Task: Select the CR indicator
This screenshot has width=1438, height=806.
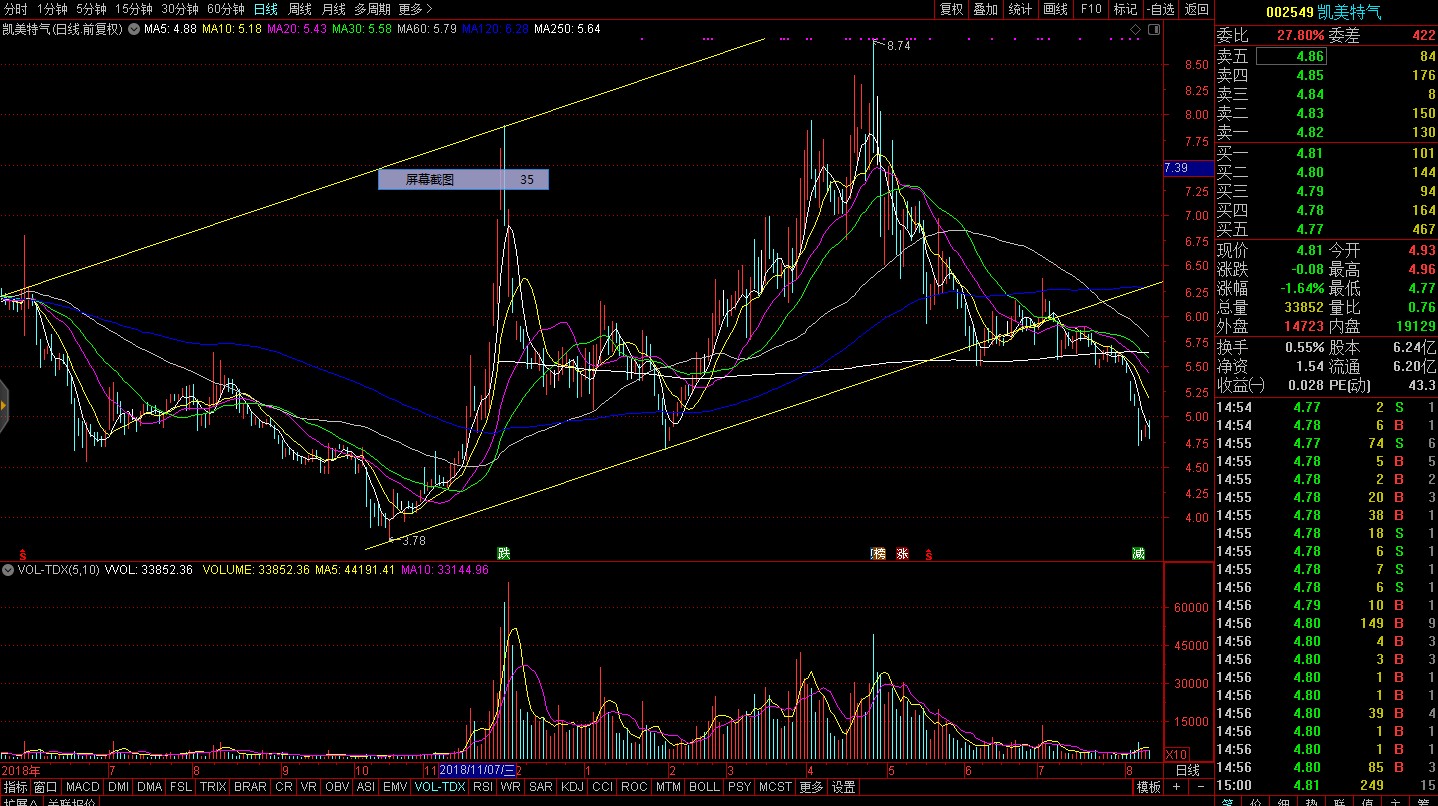Action: point(284,787)
